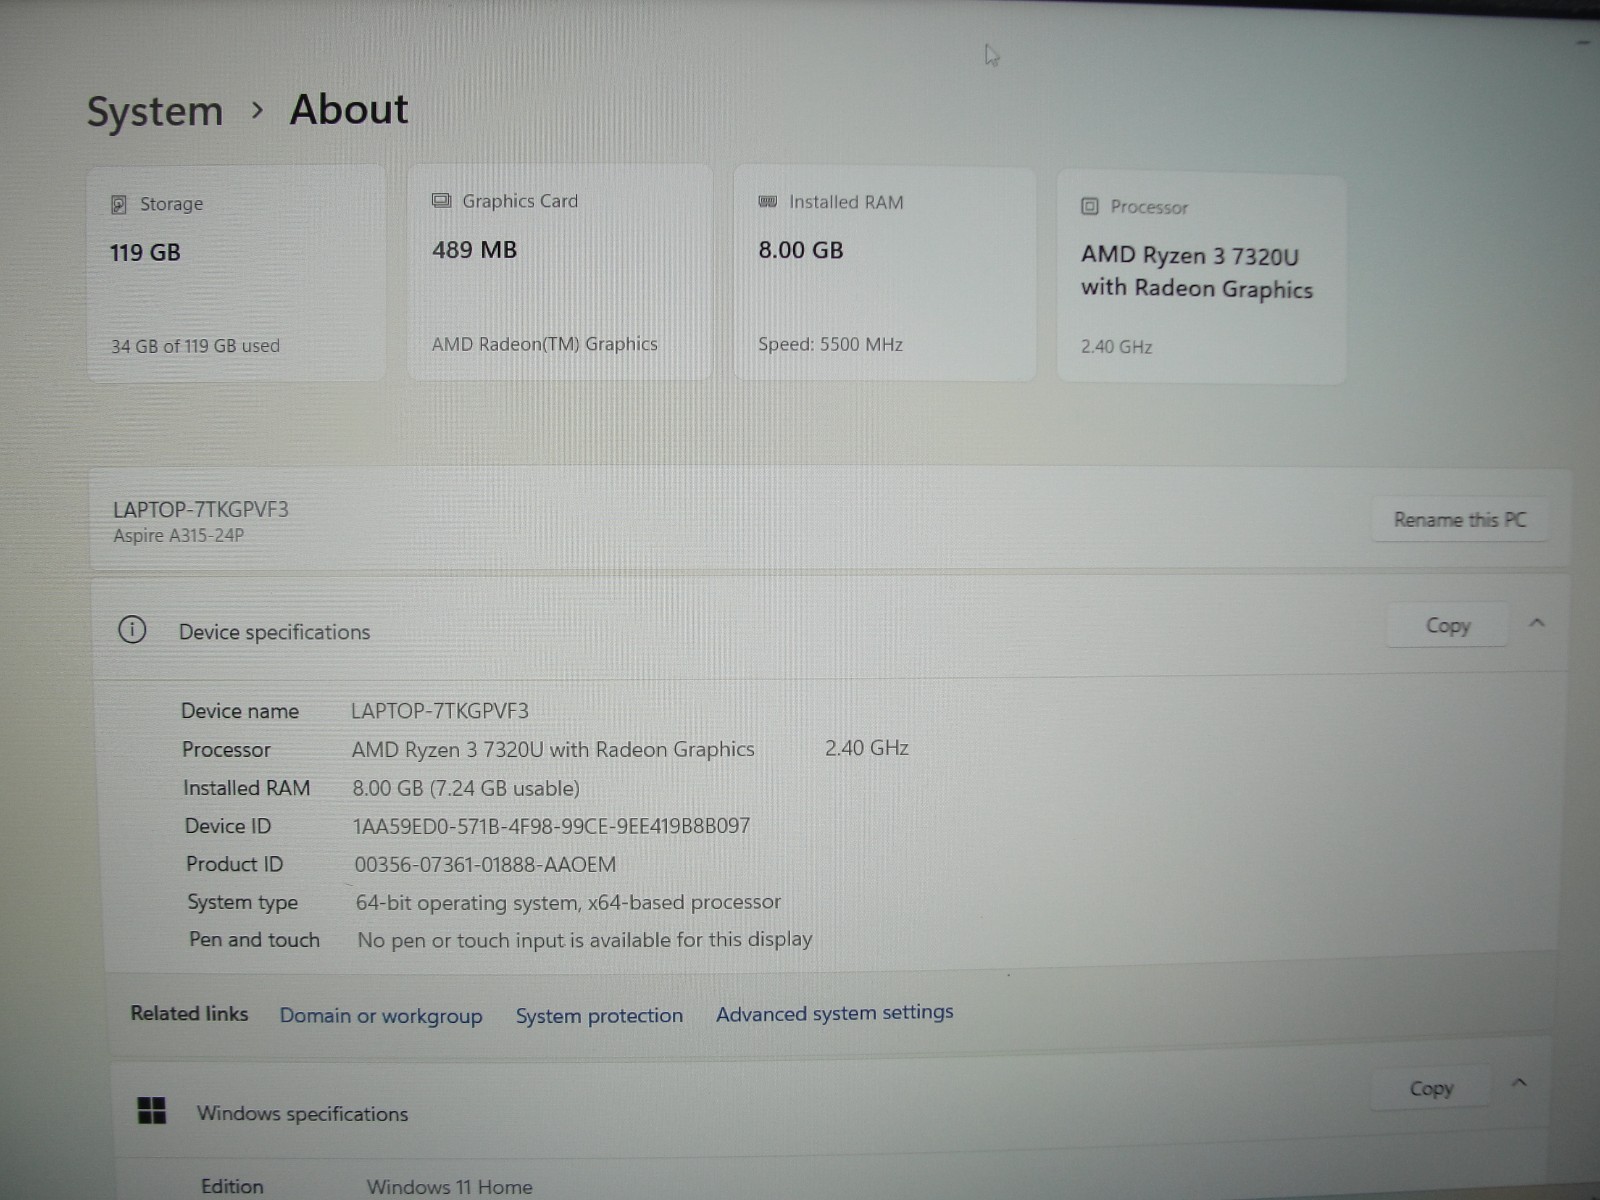The width and height of the screenshot is (1600, 1200).
Task: Select System type 64-bit operating system value
Action: (568, 902)
